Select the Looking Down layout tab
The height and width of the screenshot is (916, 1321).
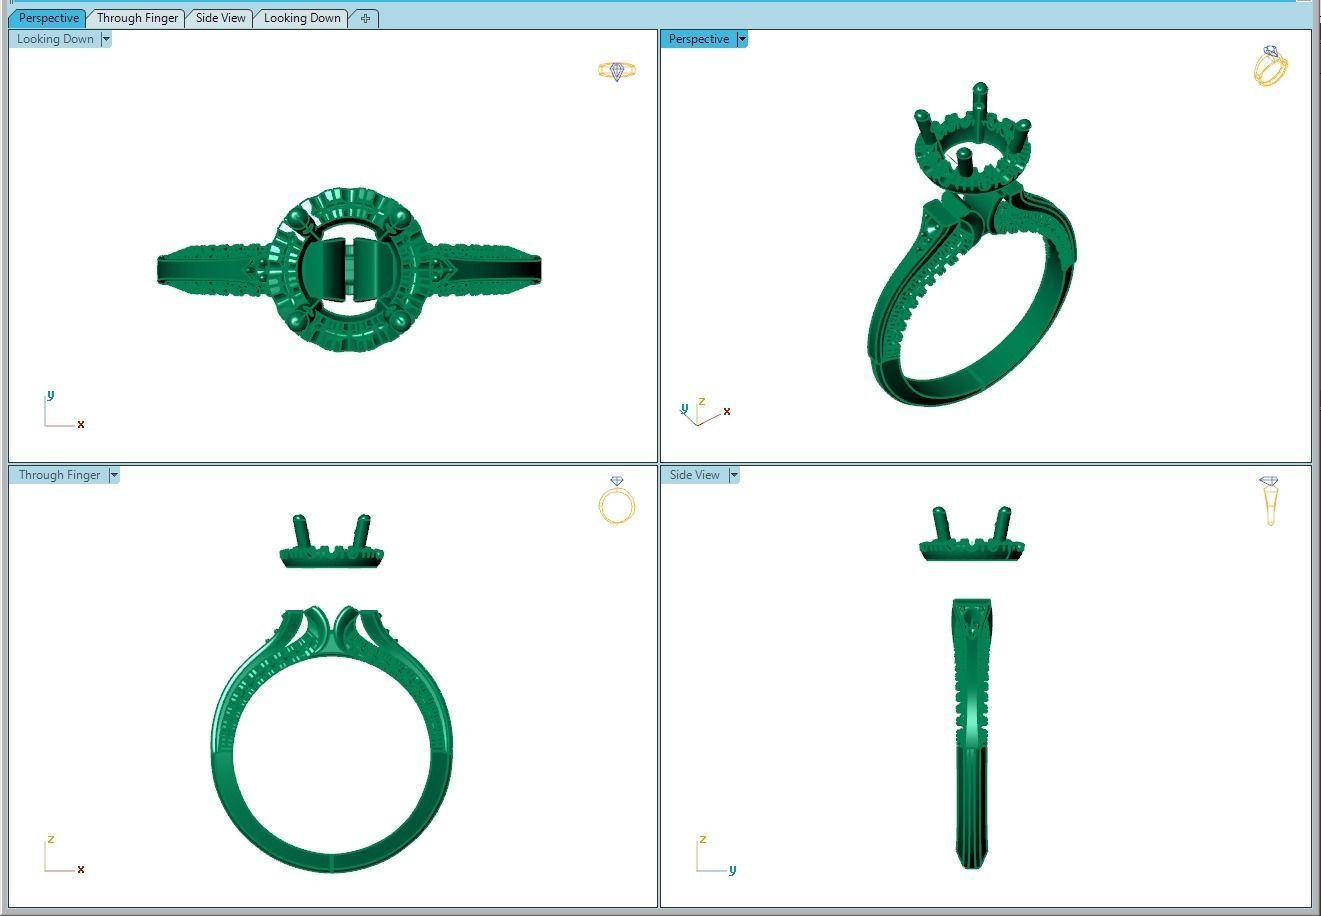pos(302,18)
